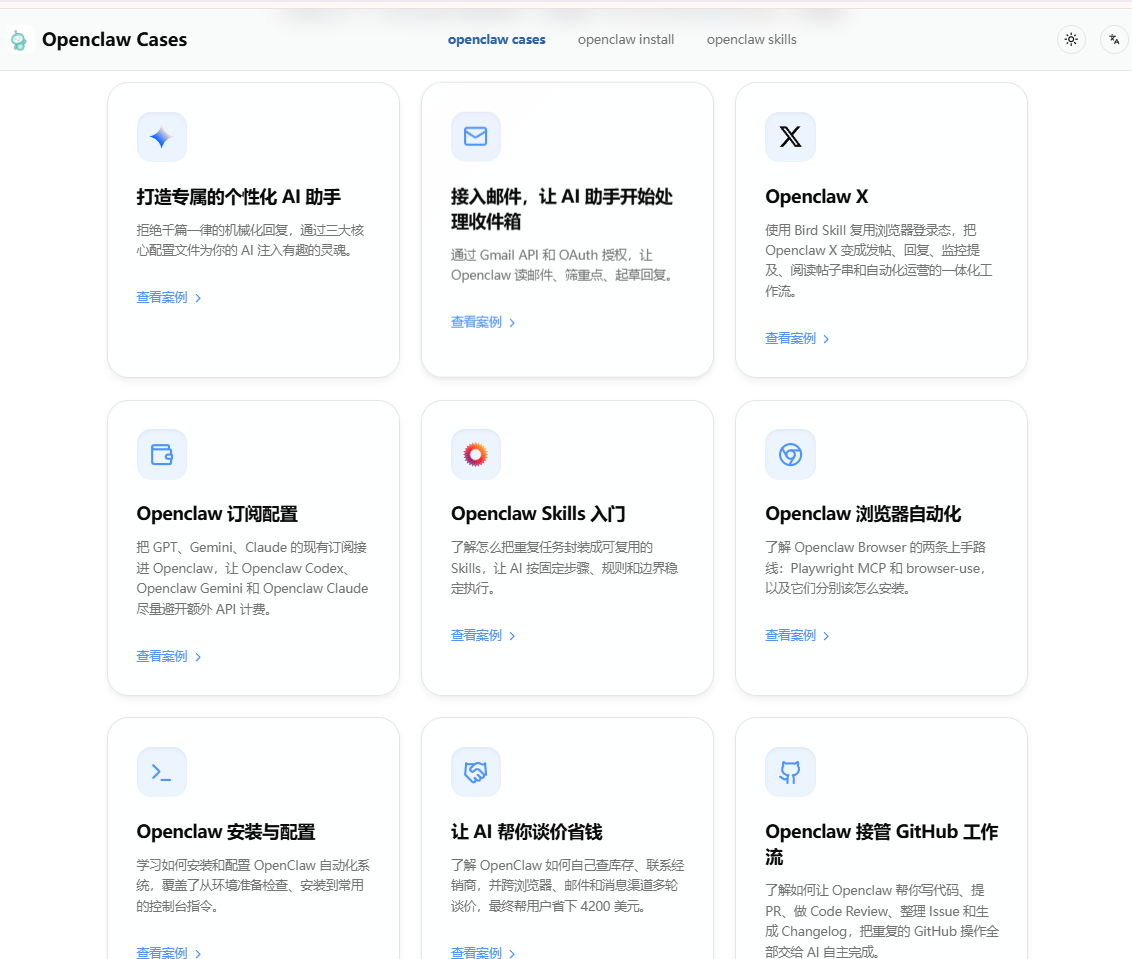Click the chevron after 查看案例 on 浏览器自动化 card
This screenshot has width=1132, height=959.
coord(826,636)
